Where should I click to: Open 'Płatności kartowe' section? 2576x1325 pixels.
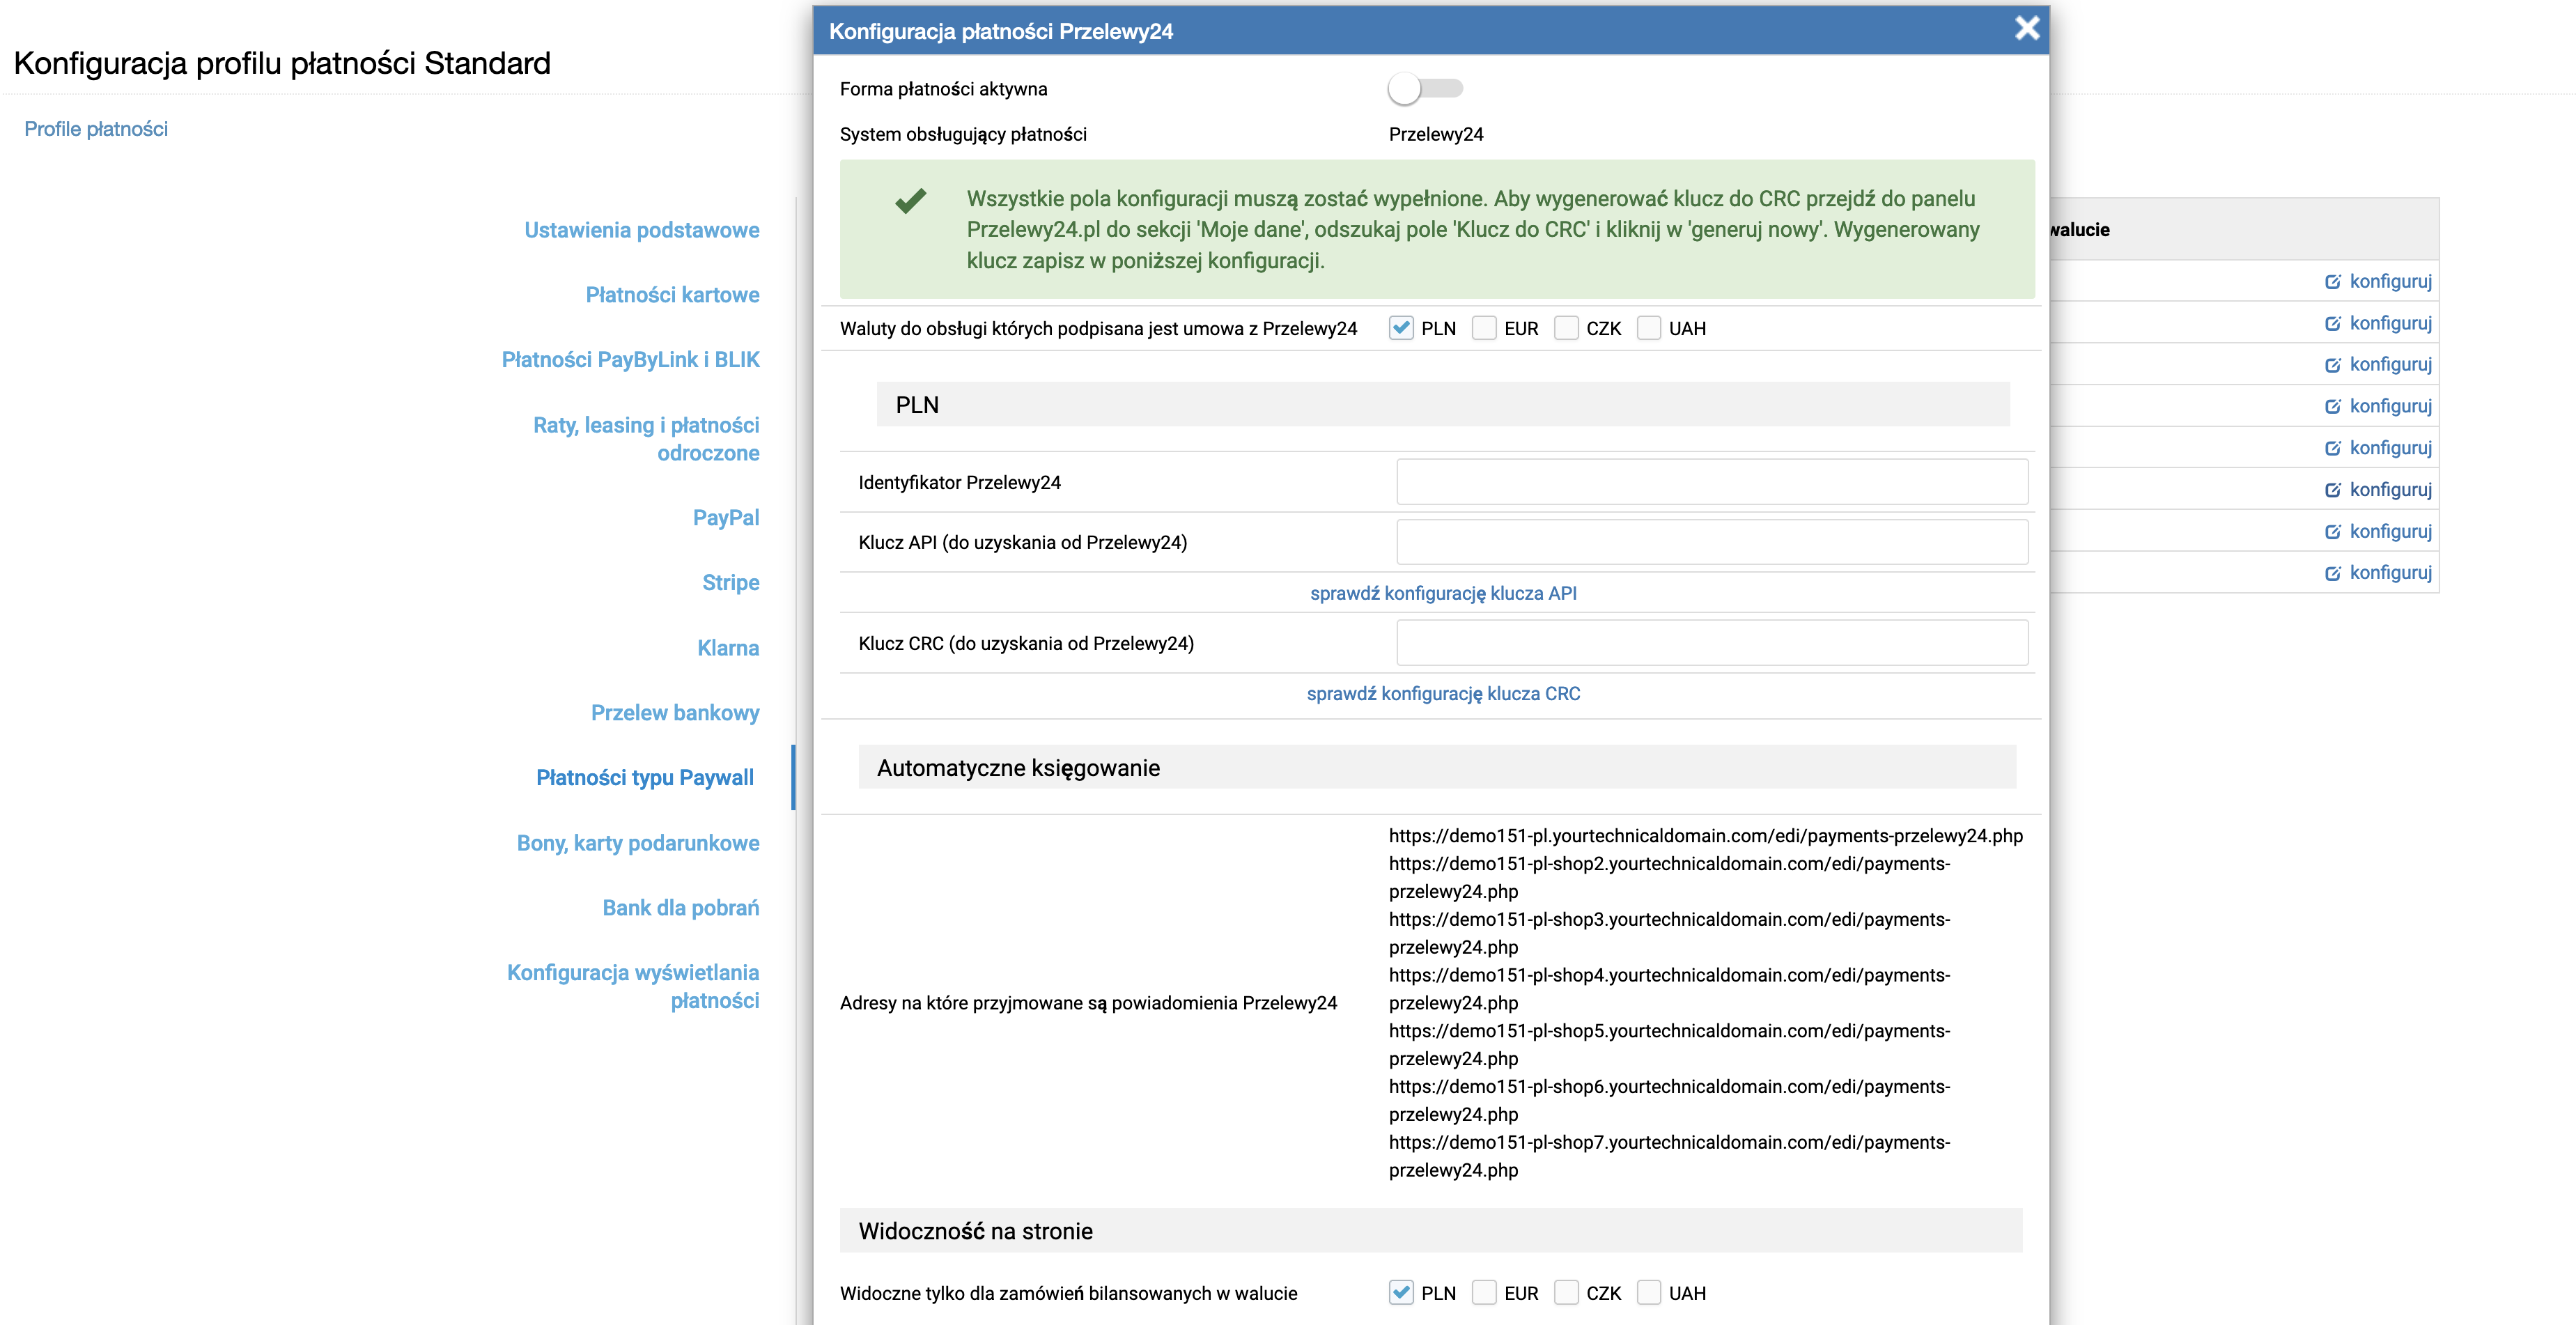coord(672,295)
